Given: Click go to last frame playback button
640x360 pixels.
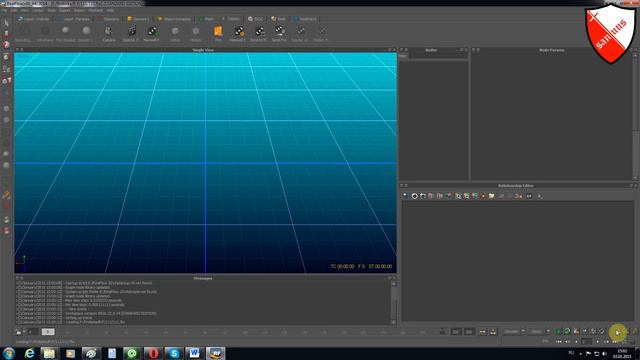Looking at the screenshot, I should tap(615, 342).
